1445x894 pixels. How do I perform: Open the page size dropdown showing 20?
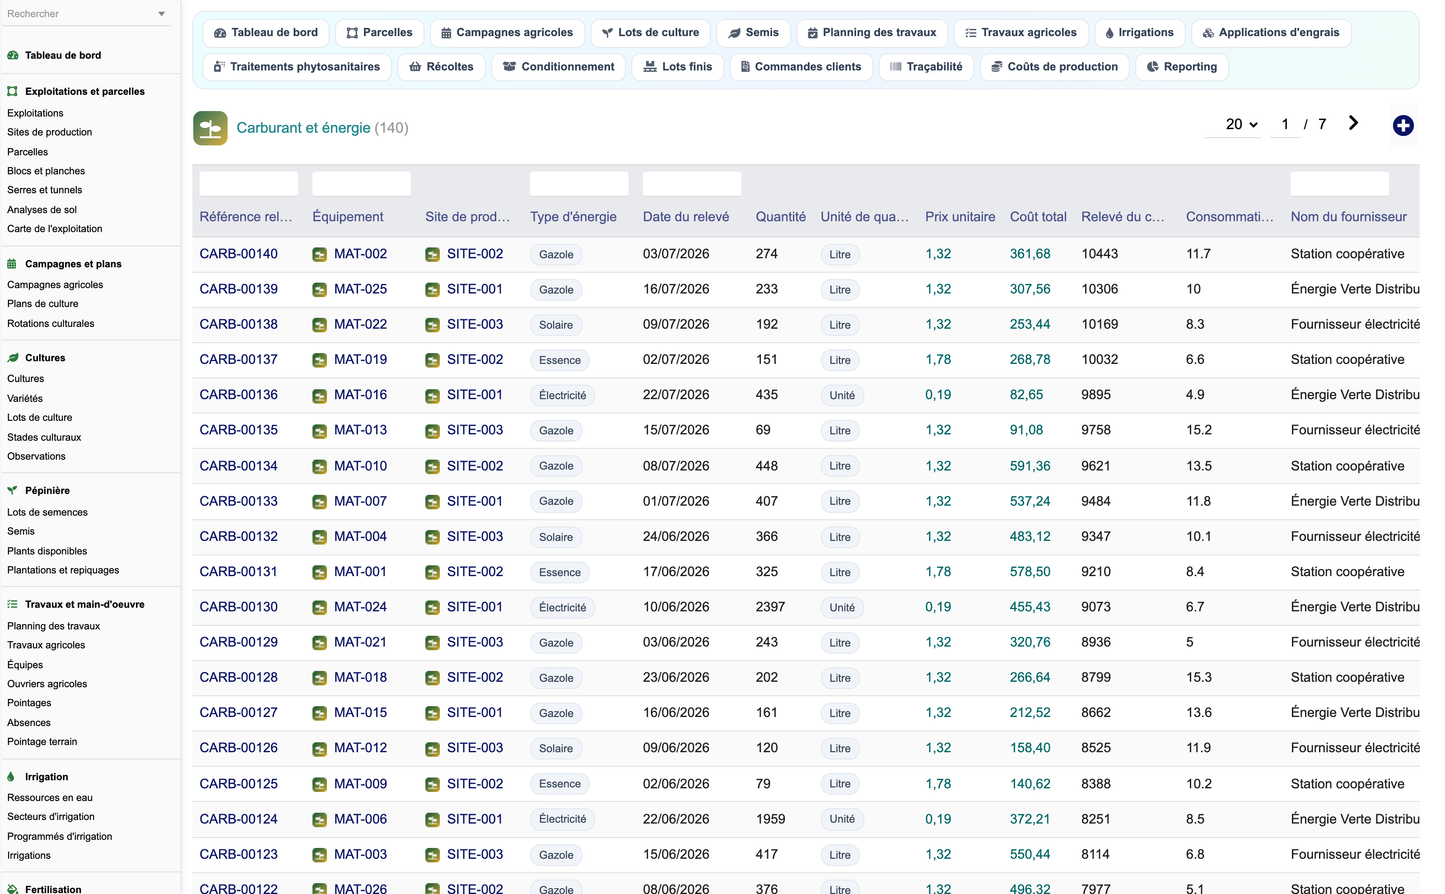point(1242,124)
